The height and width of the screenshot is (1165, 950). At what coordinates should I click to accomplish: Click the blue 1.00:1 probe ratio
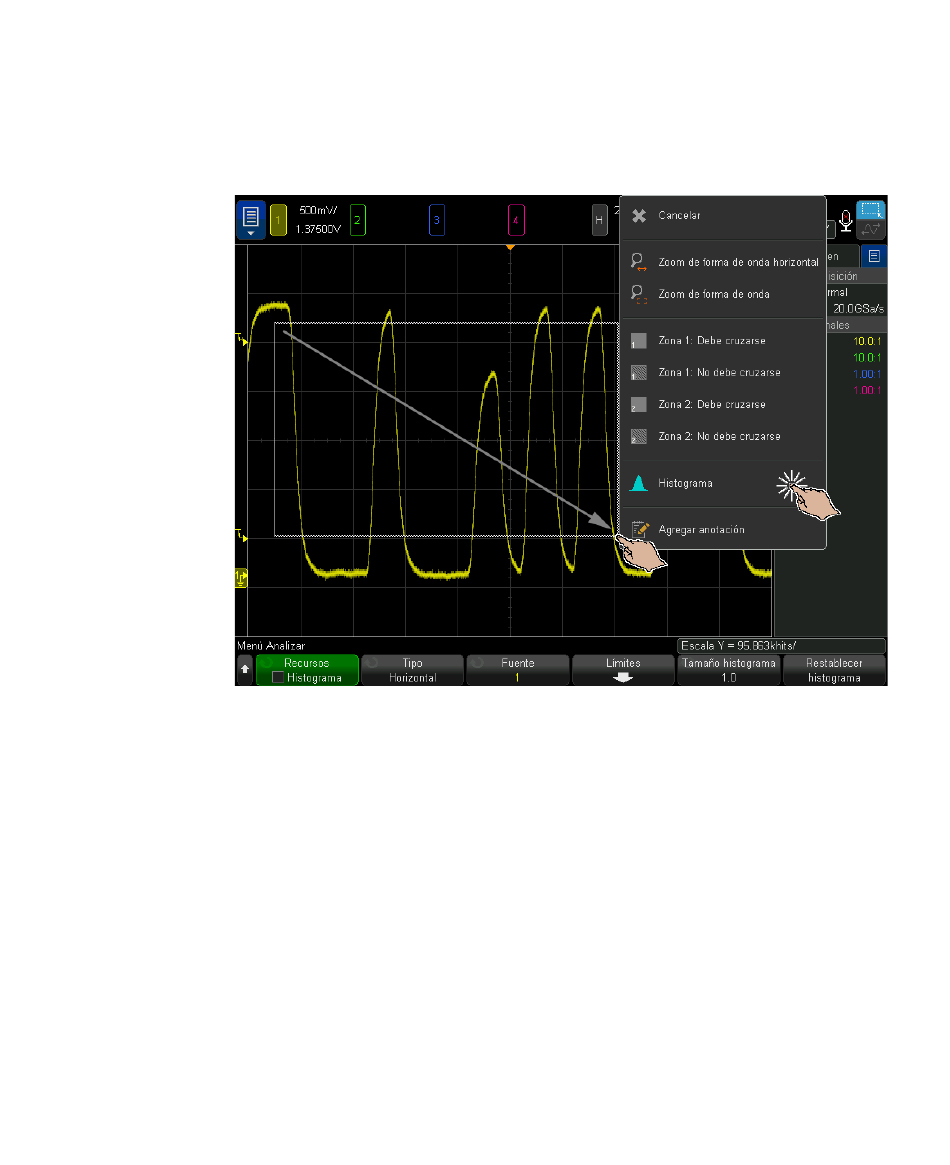(x=867, y=374)
